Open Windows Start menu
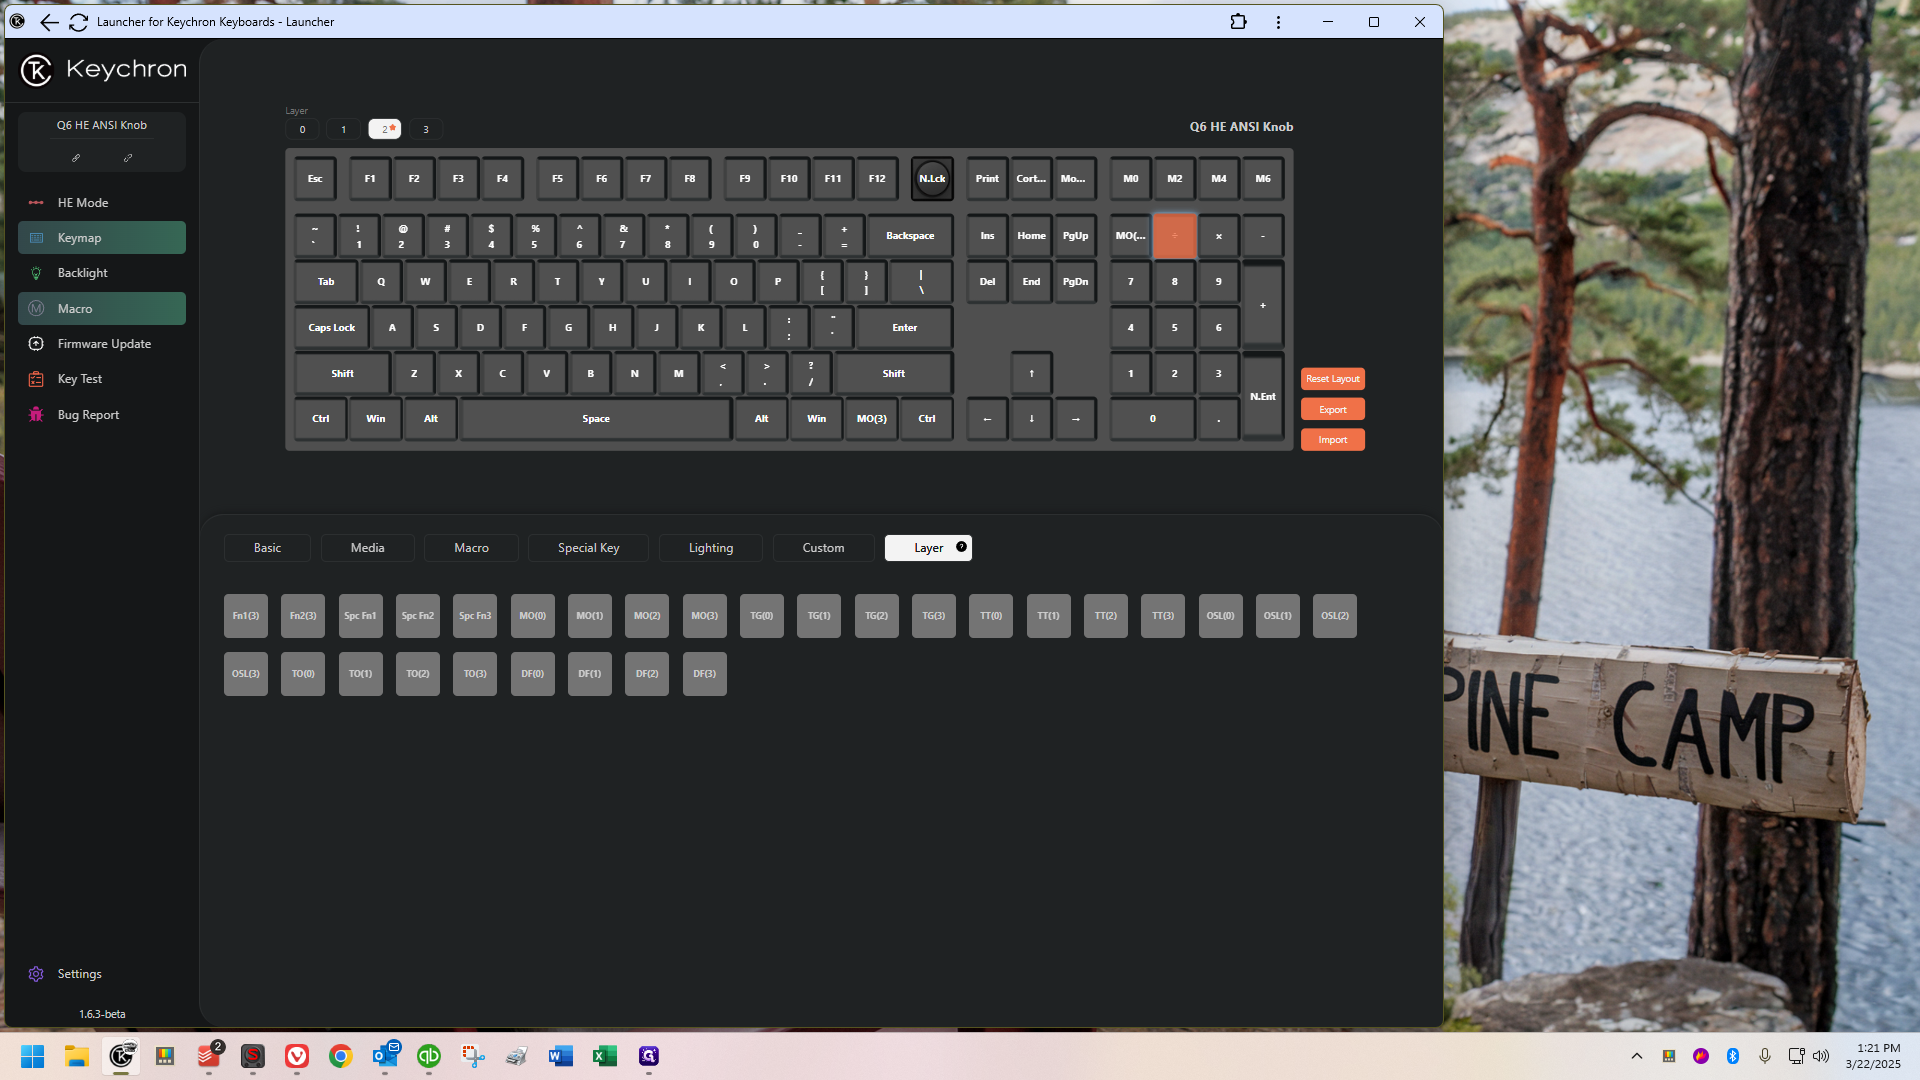 [x=33, y=1056]
